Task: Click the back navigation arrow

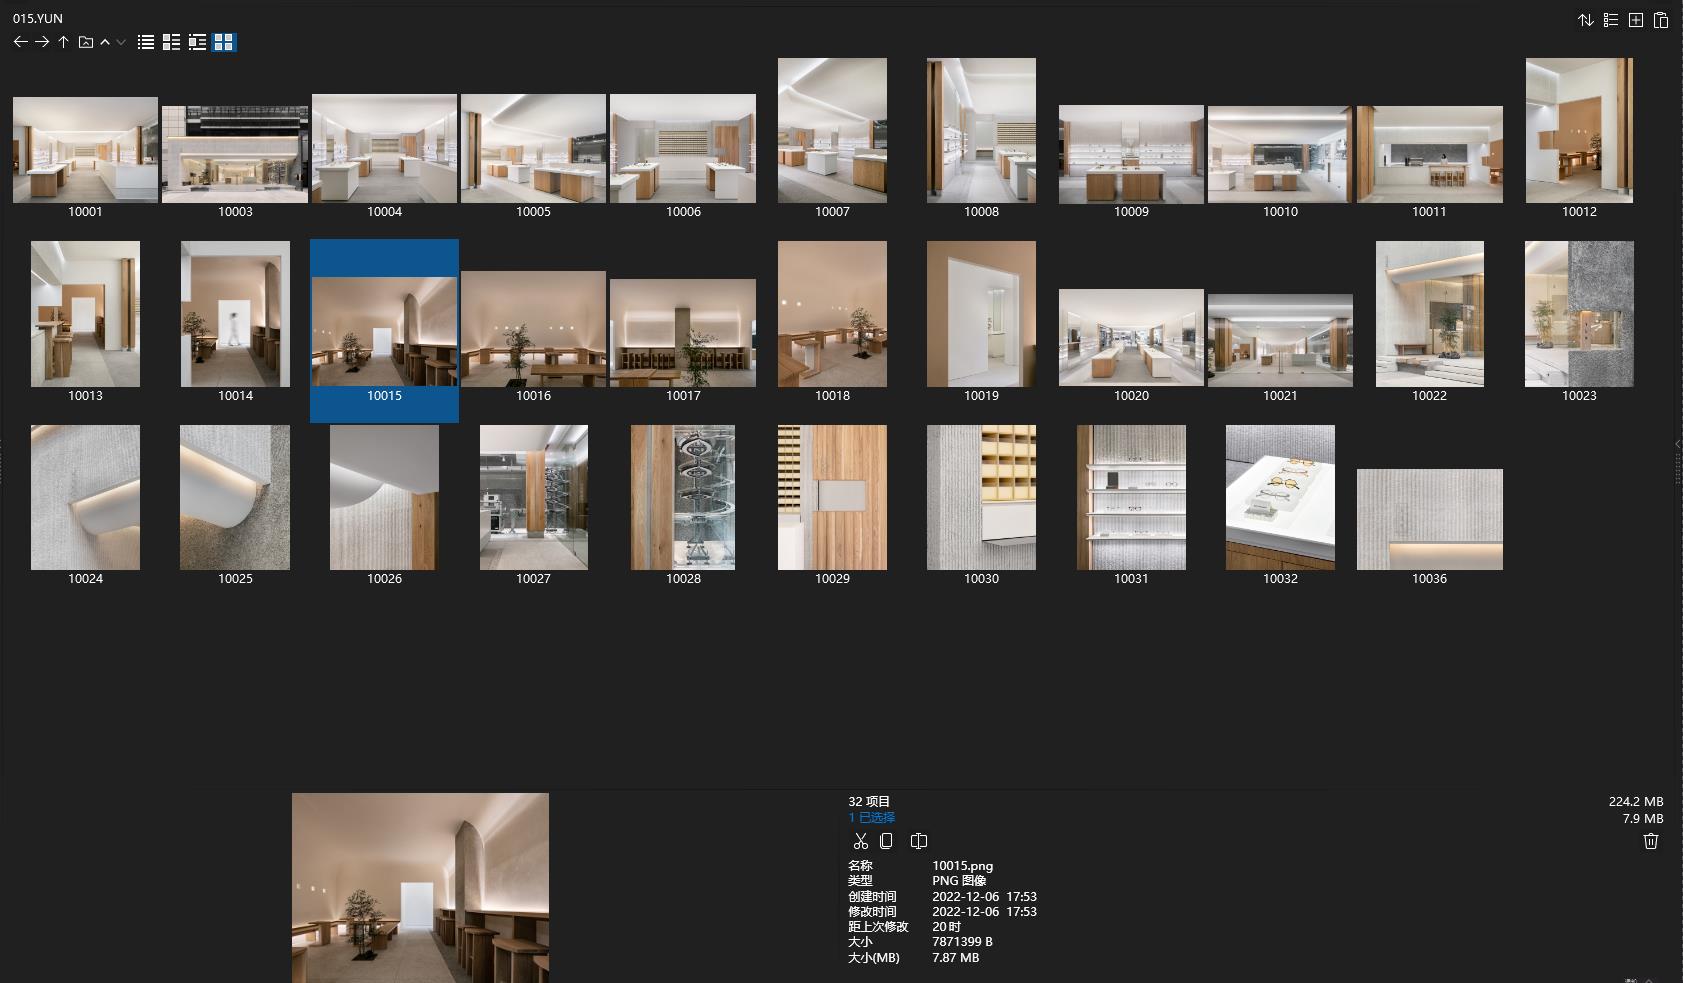Action: [20, 42]
